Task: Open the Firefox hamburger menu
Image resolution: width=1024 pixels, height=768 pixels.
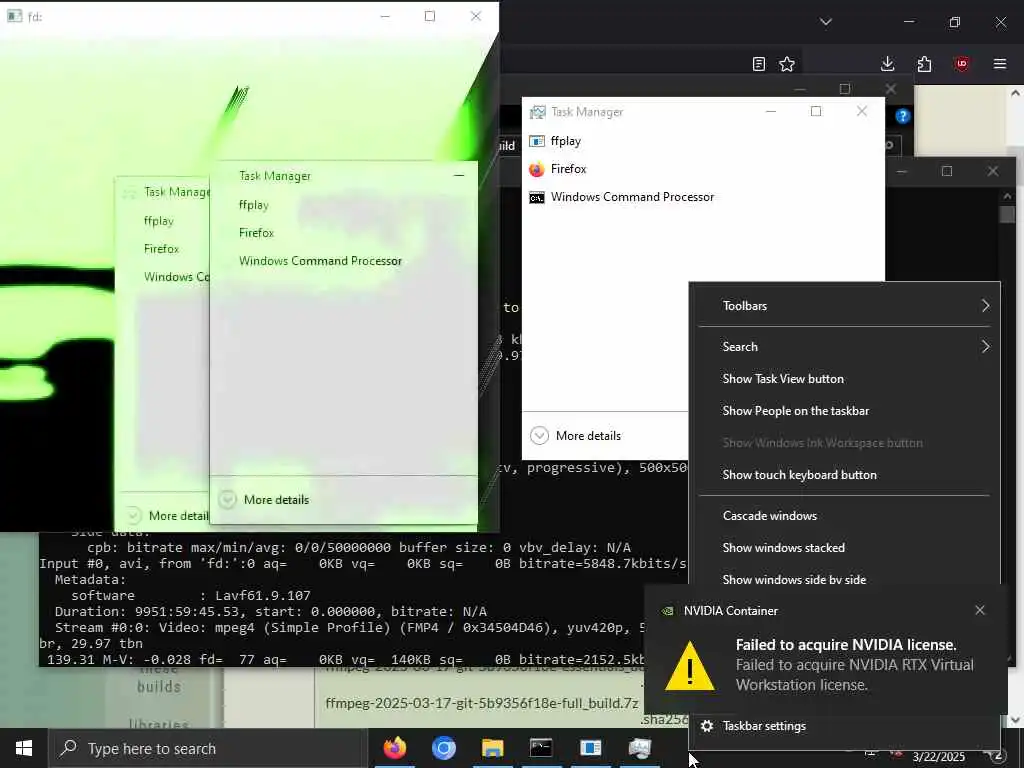Action: coord(1000,64)
